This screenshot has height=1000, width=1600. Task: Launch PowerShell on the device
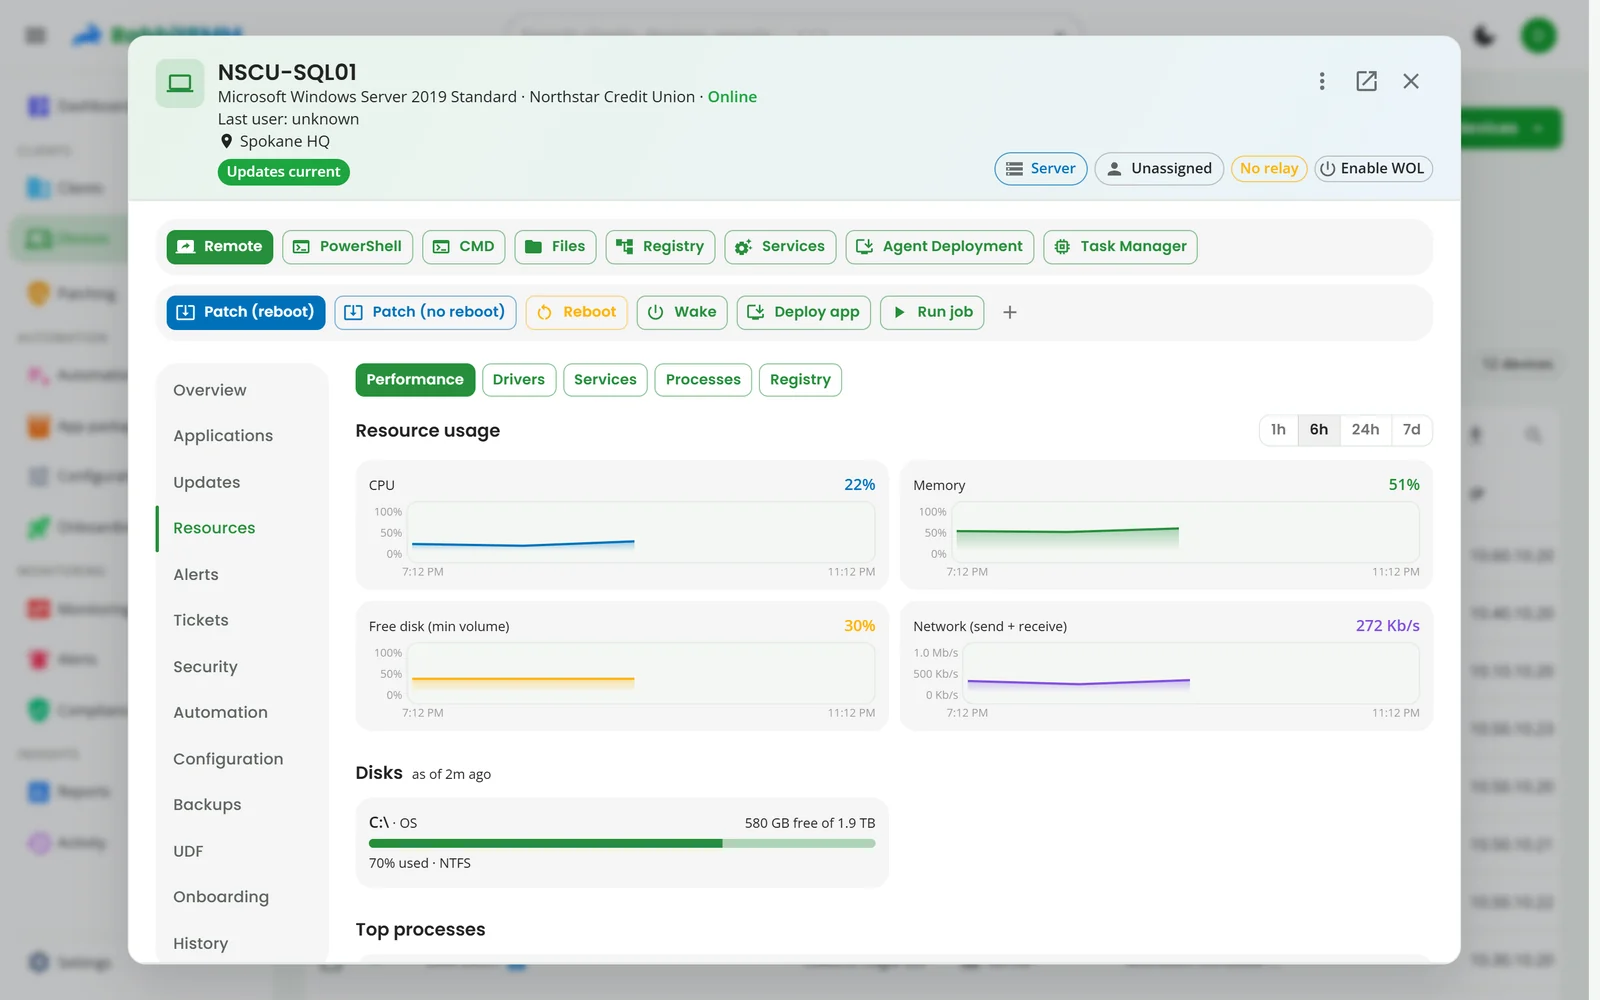pyautogui.click(x=347, y=247)
